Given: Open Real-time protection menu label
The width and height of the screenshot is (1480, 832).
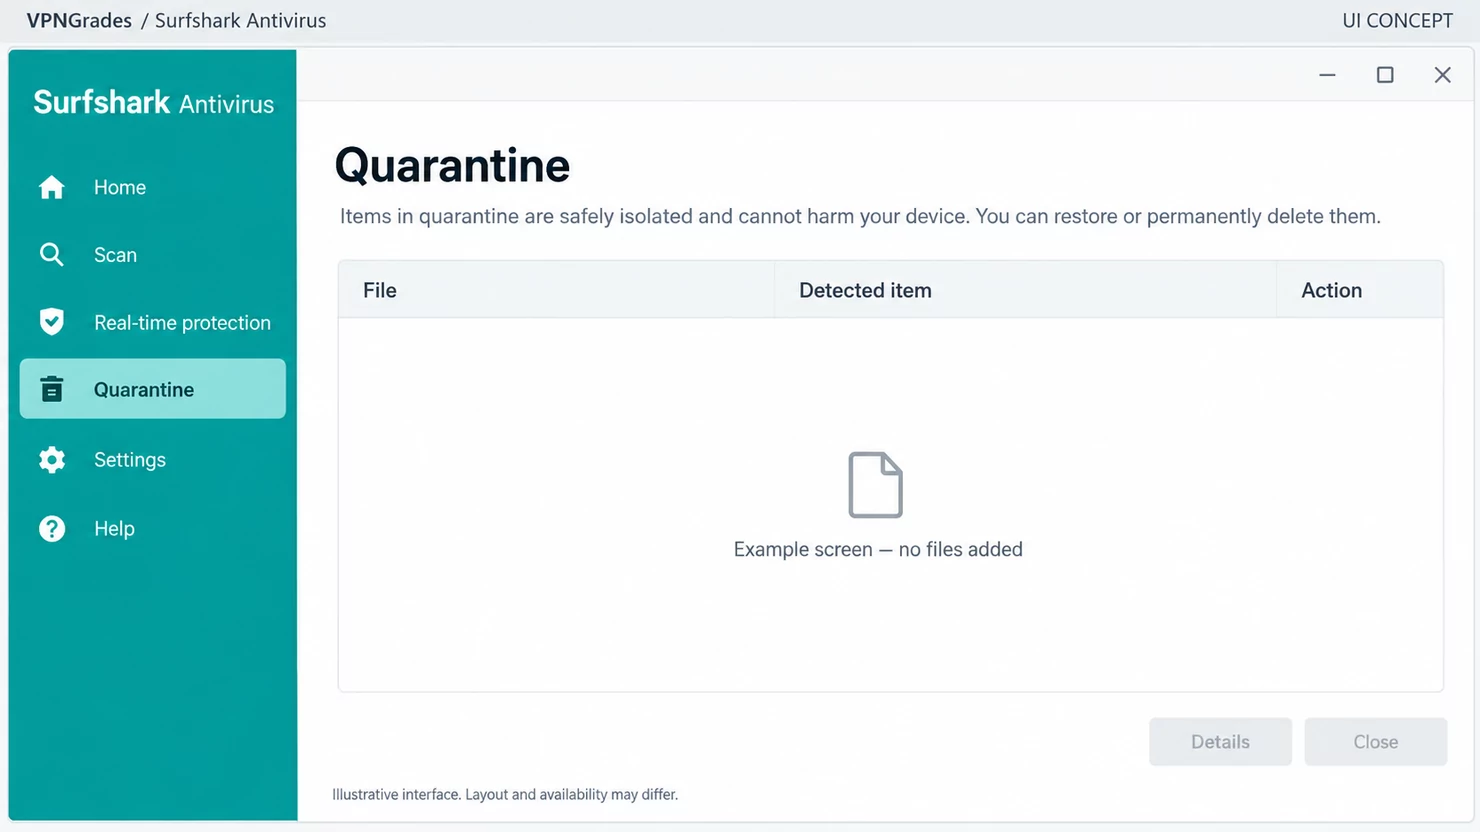Looking at the screenshot, I should (x=182, y=323).
